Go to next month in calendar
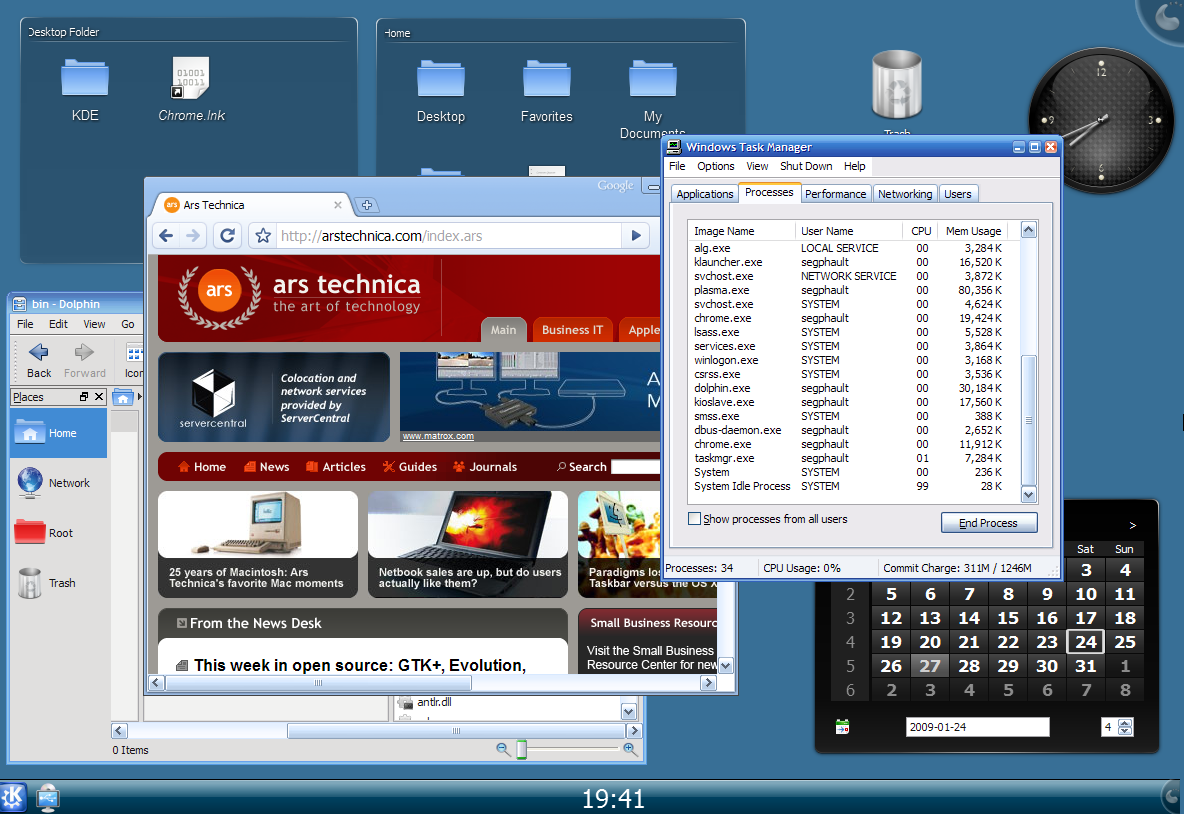The image size is (1184, 814). [1132, 526]
